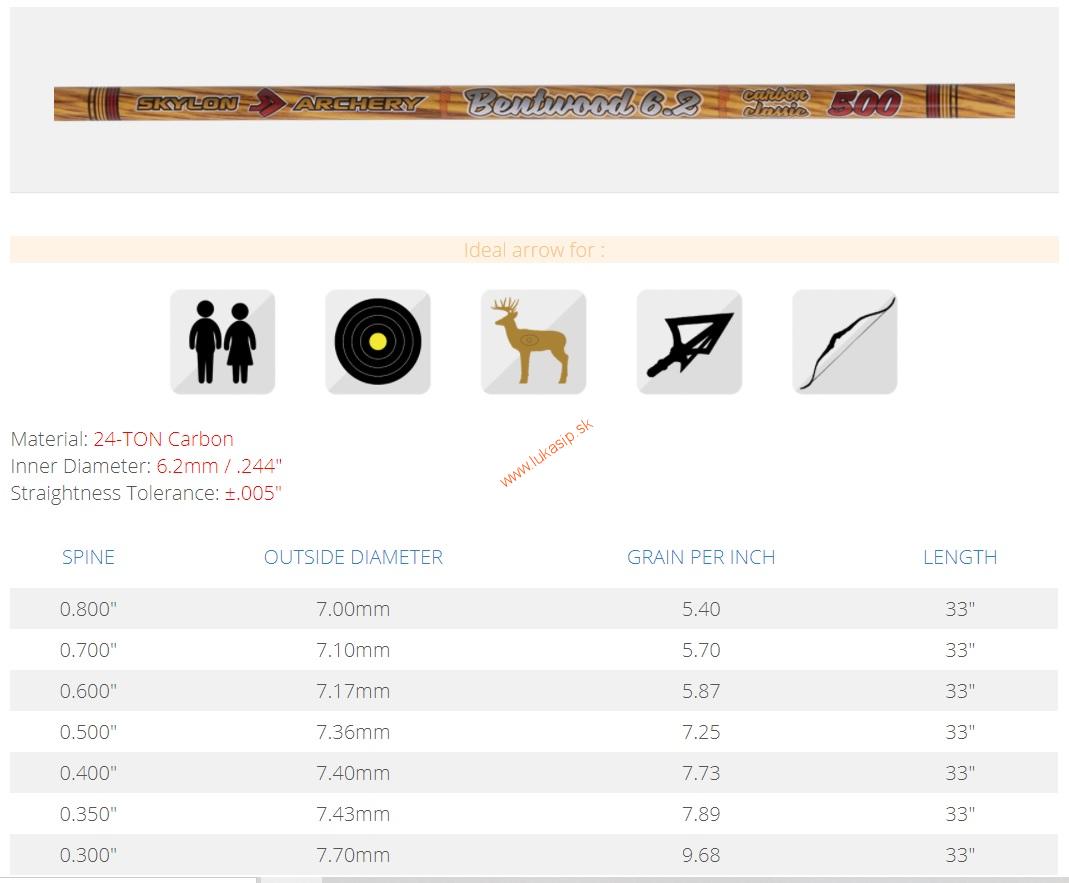Click the 7.43mm outside diameter cell
The image size is (1069, 883).
[353, 813]
